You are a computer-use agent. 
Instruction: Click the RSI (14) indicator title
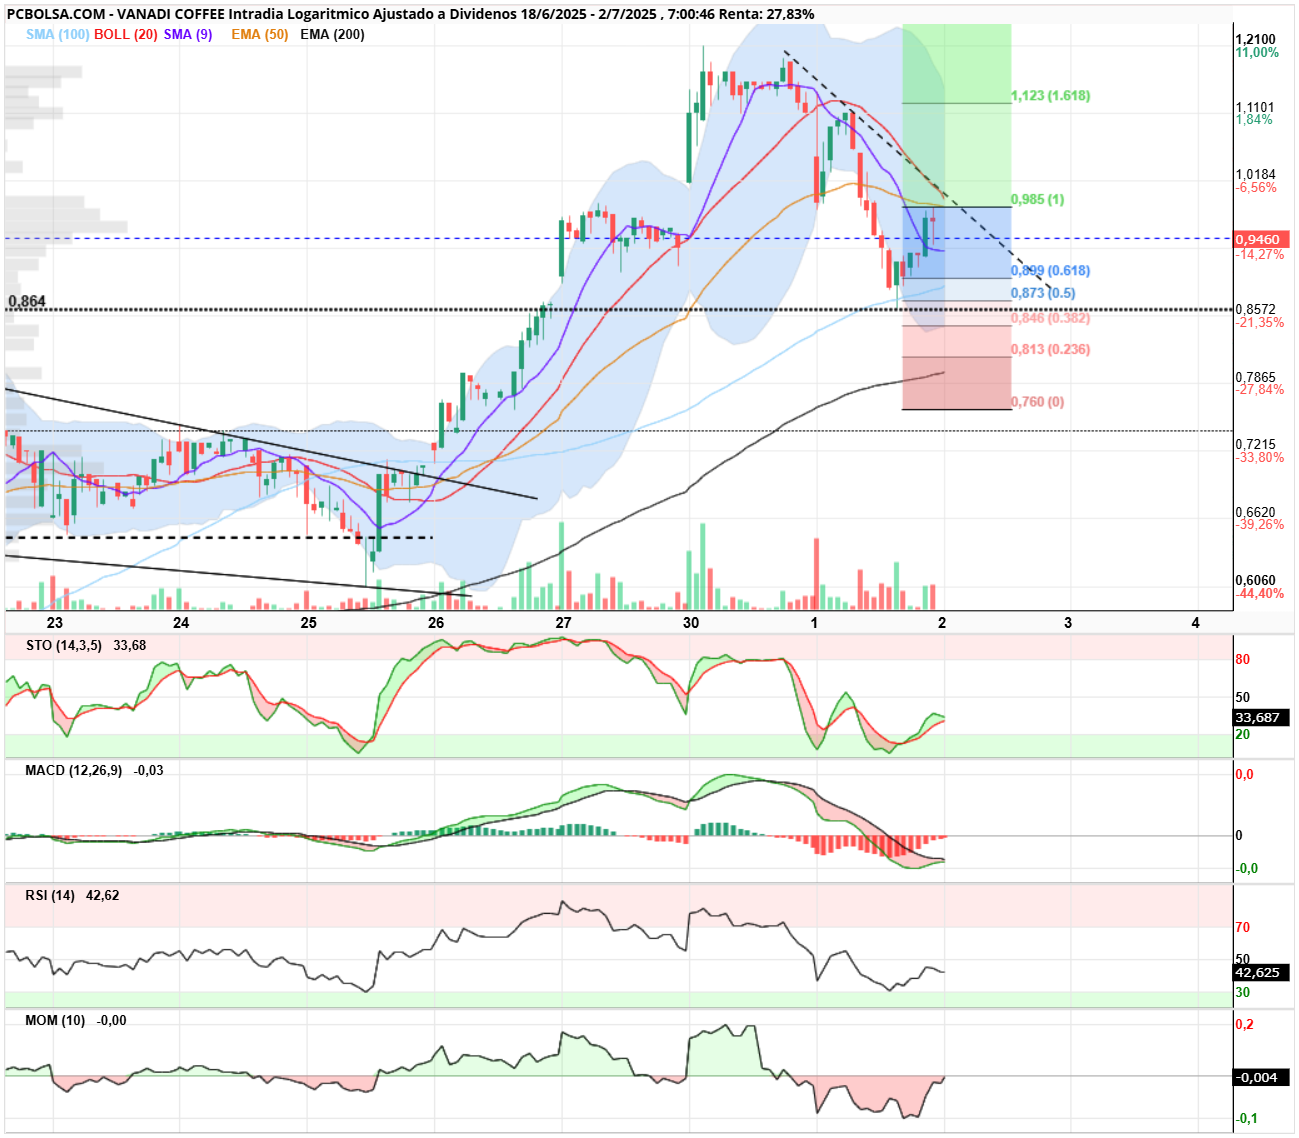click(x=50, y=895)
